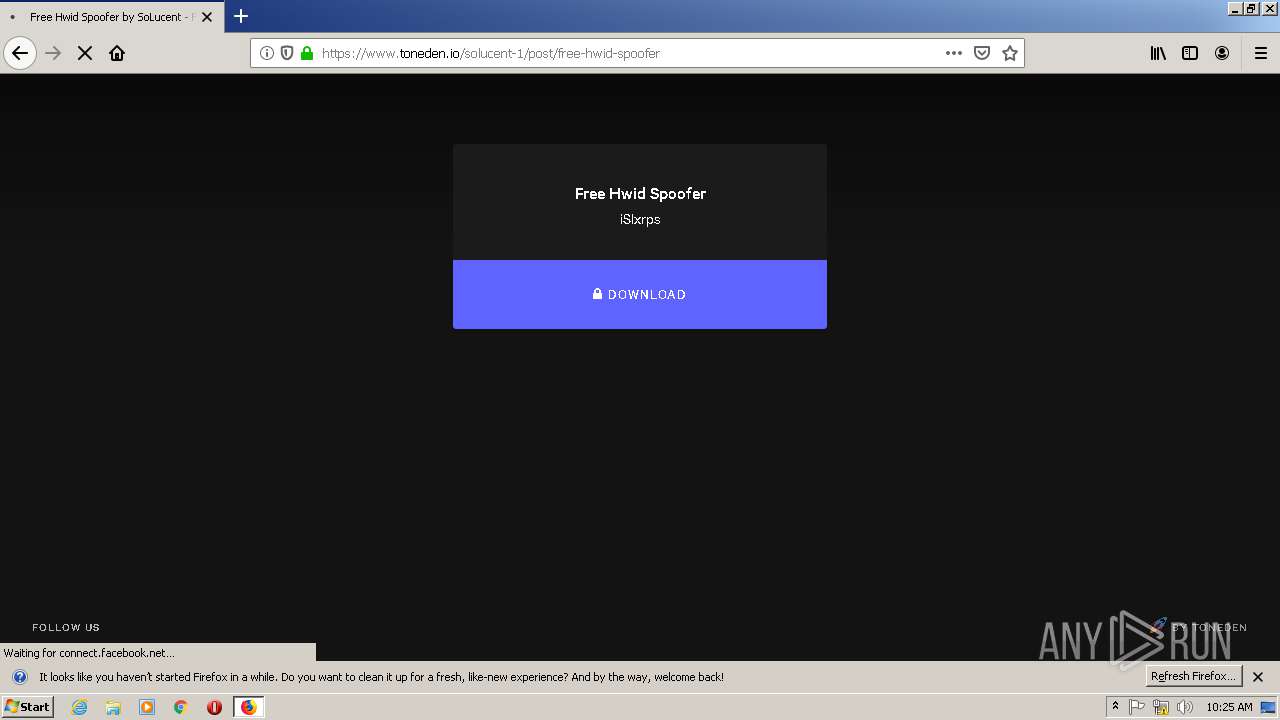The image size is (1280, 720).
Task: Switch to Firefox taskbar button
Action: [x=248, y=707]
